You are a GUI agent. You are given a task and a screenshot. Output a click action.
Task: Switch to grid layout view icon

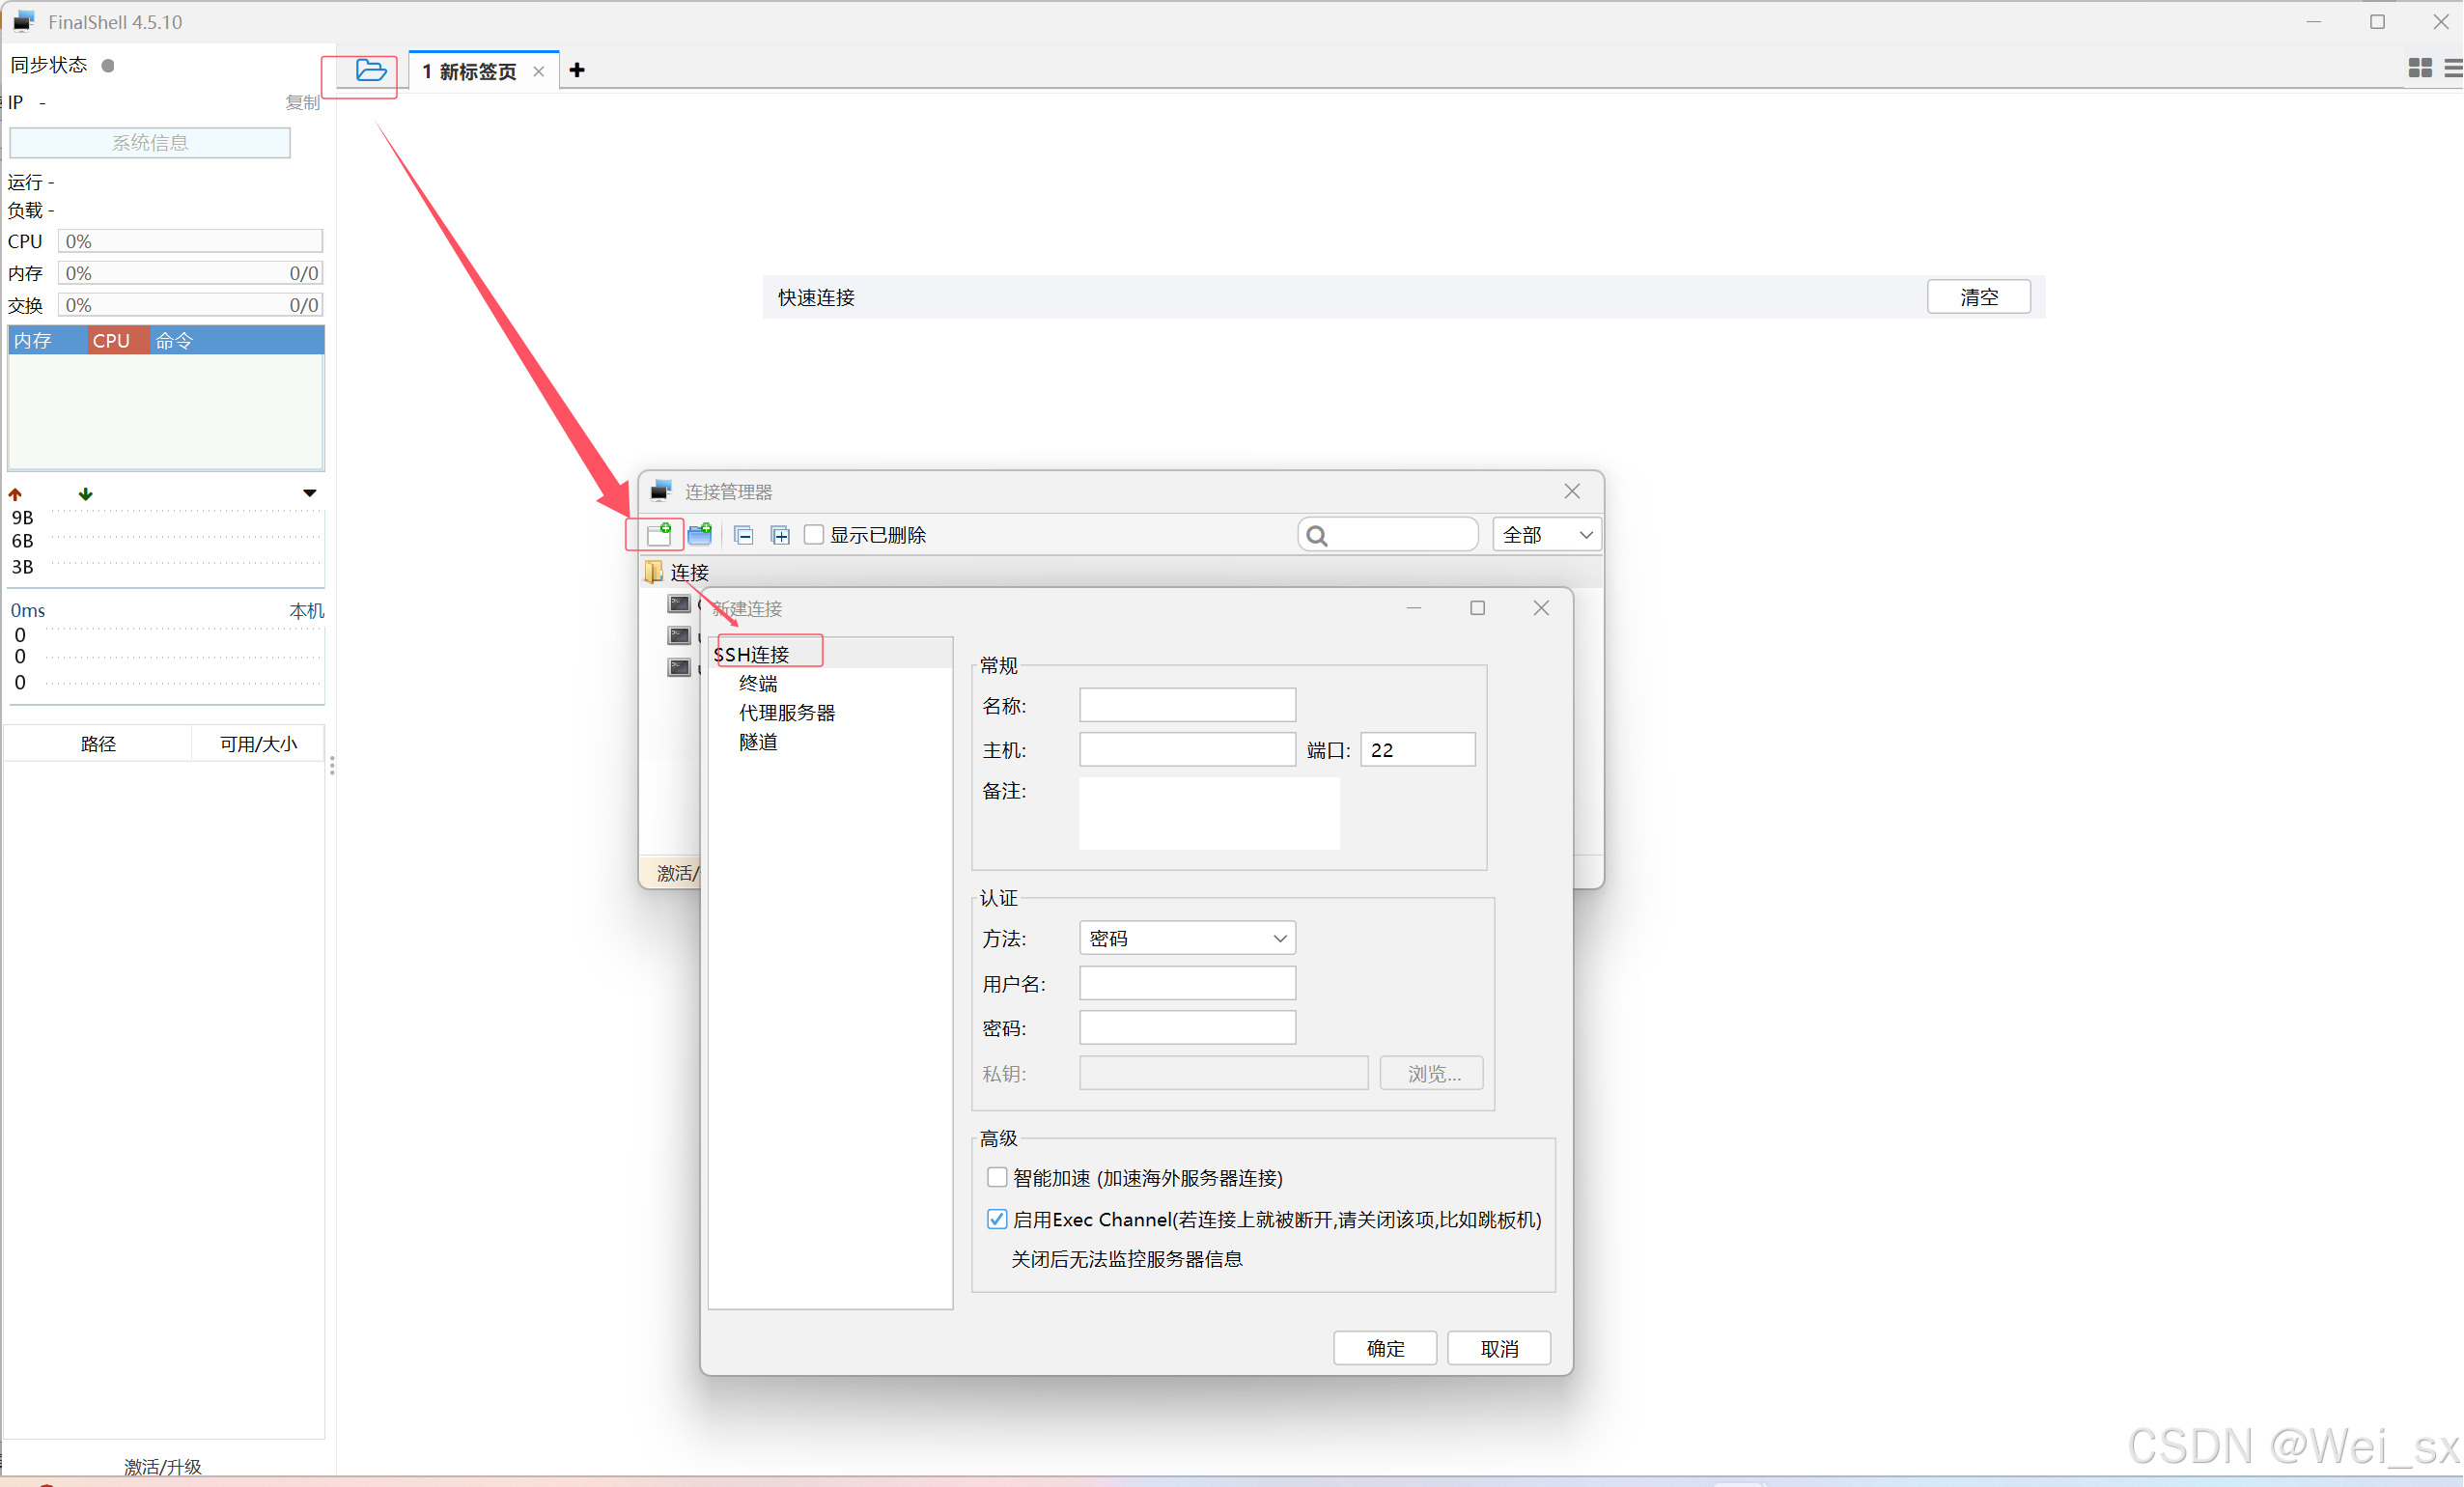pyautogui.click(x=2420, y=68)
